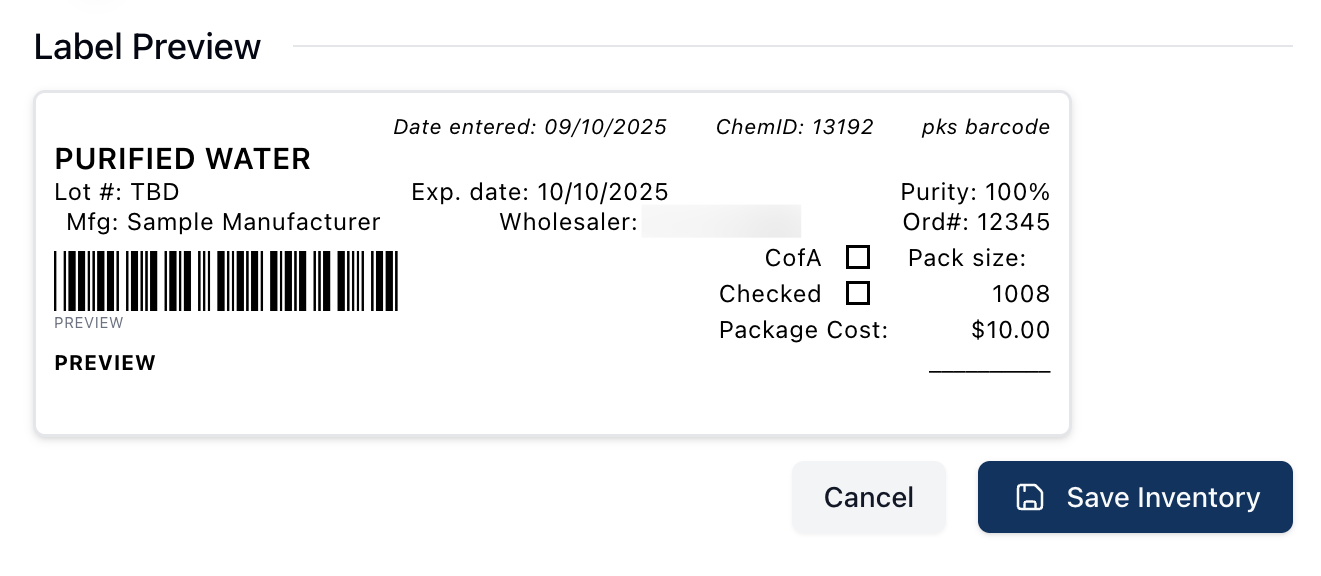Screen dimensions: 1321x576
Task: Select the ChemID 13192 text
Action: point(795,127)
